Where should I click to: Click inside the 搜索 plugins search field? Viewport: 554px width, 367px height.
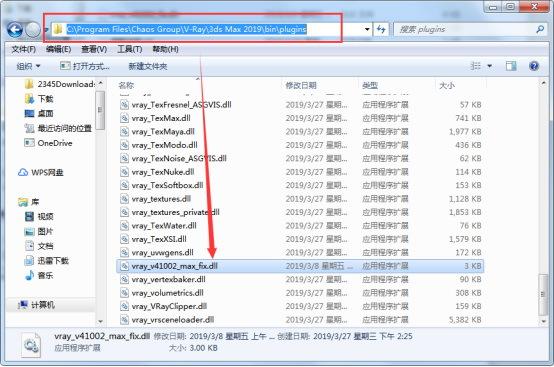(466, 29)
